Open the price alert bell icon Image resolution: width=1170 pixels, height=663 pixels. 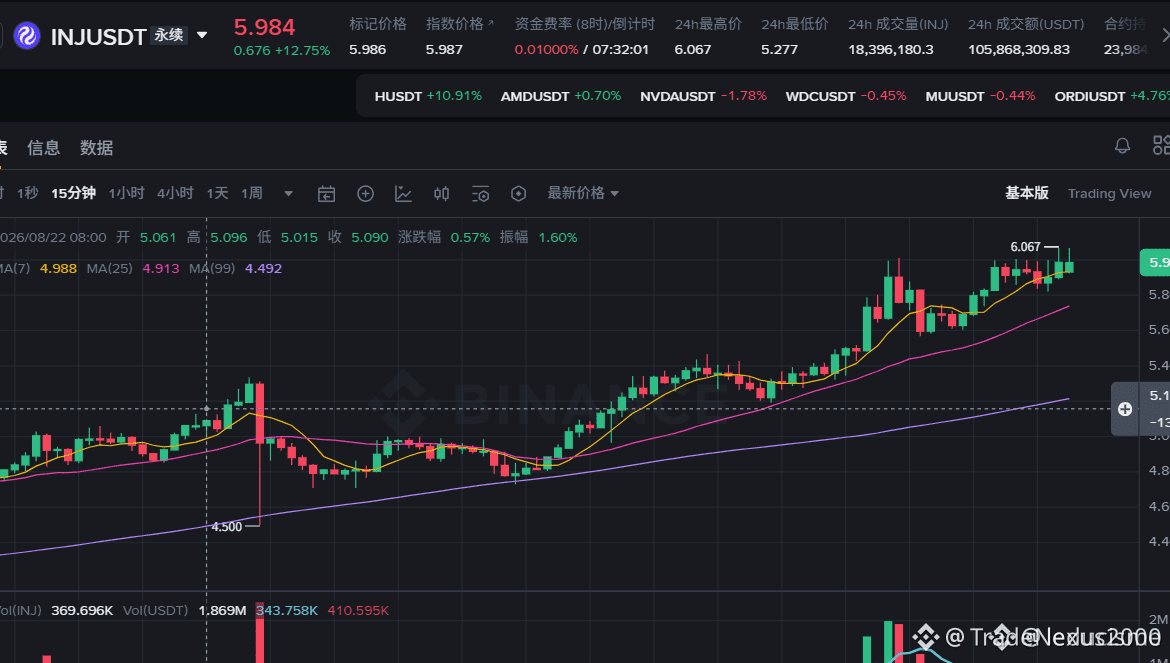(1122, 145)
